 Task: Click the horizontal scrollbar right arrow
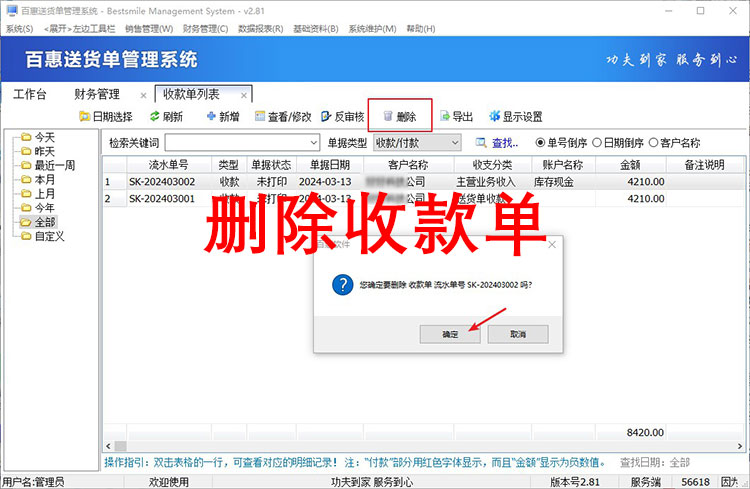(x=739, y=446)
